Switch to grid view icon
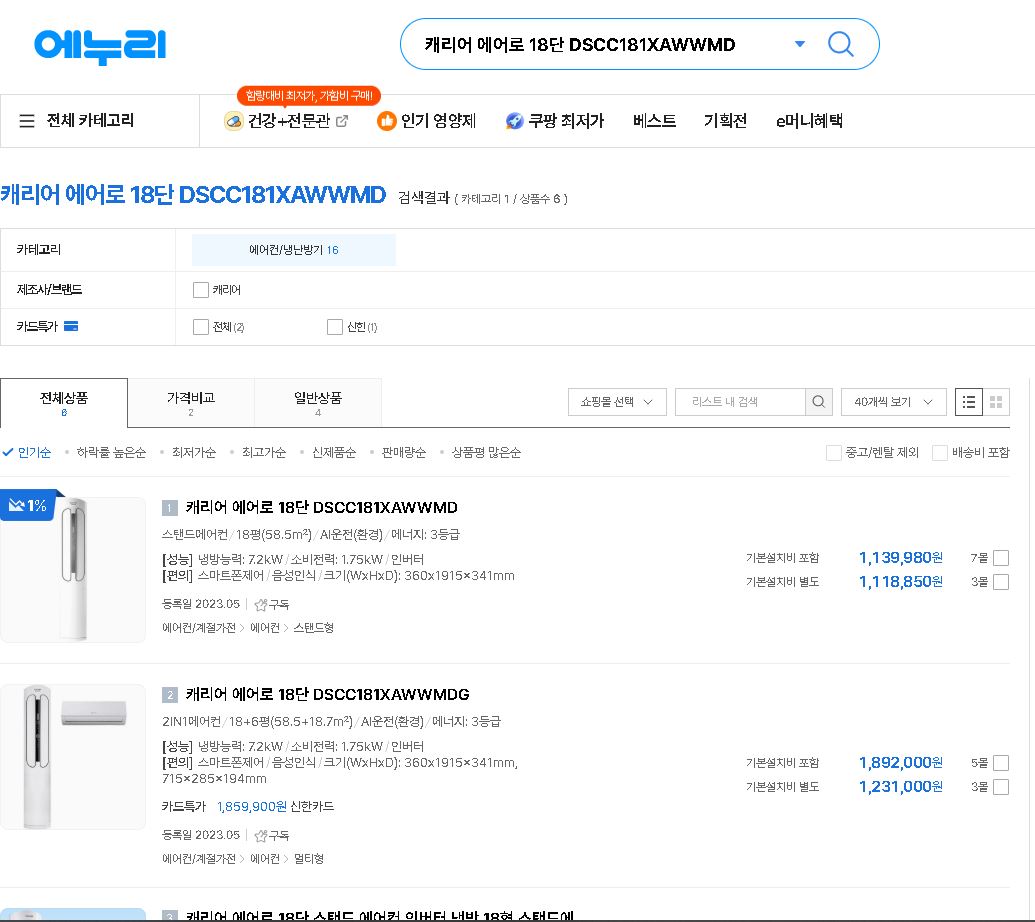The width and height of the screenshot is (1035, 922). coord(996,402)
